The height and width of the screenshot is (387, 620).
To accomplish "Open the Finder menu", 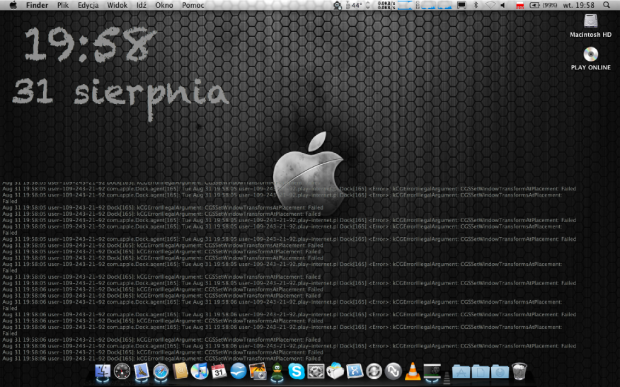I will click(x=37, y=5).
